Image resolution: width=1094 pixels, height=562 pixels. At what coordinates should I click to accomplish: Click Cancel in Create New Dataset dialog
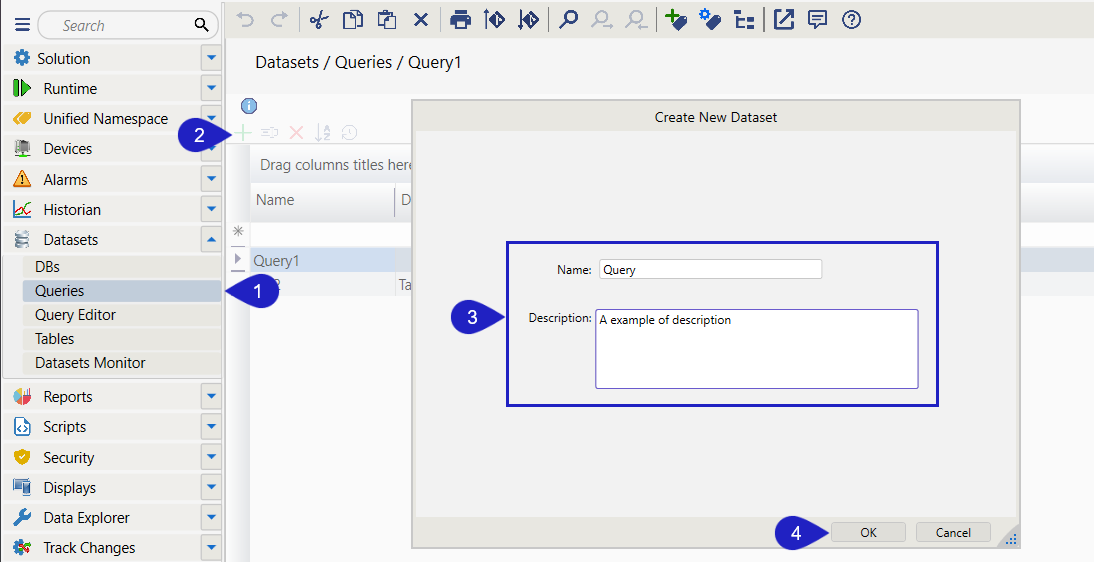[x=952, y=533]
